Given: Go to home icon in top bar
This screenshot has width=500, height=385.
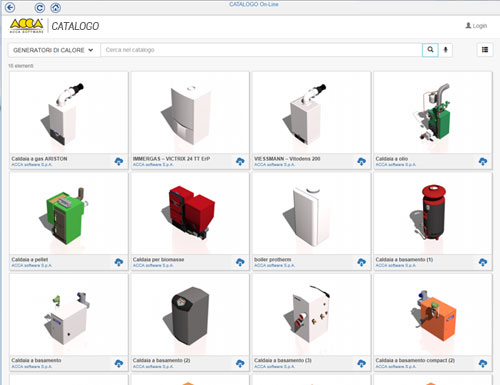Looking at the screenshot, I should (x=55, y=8).
